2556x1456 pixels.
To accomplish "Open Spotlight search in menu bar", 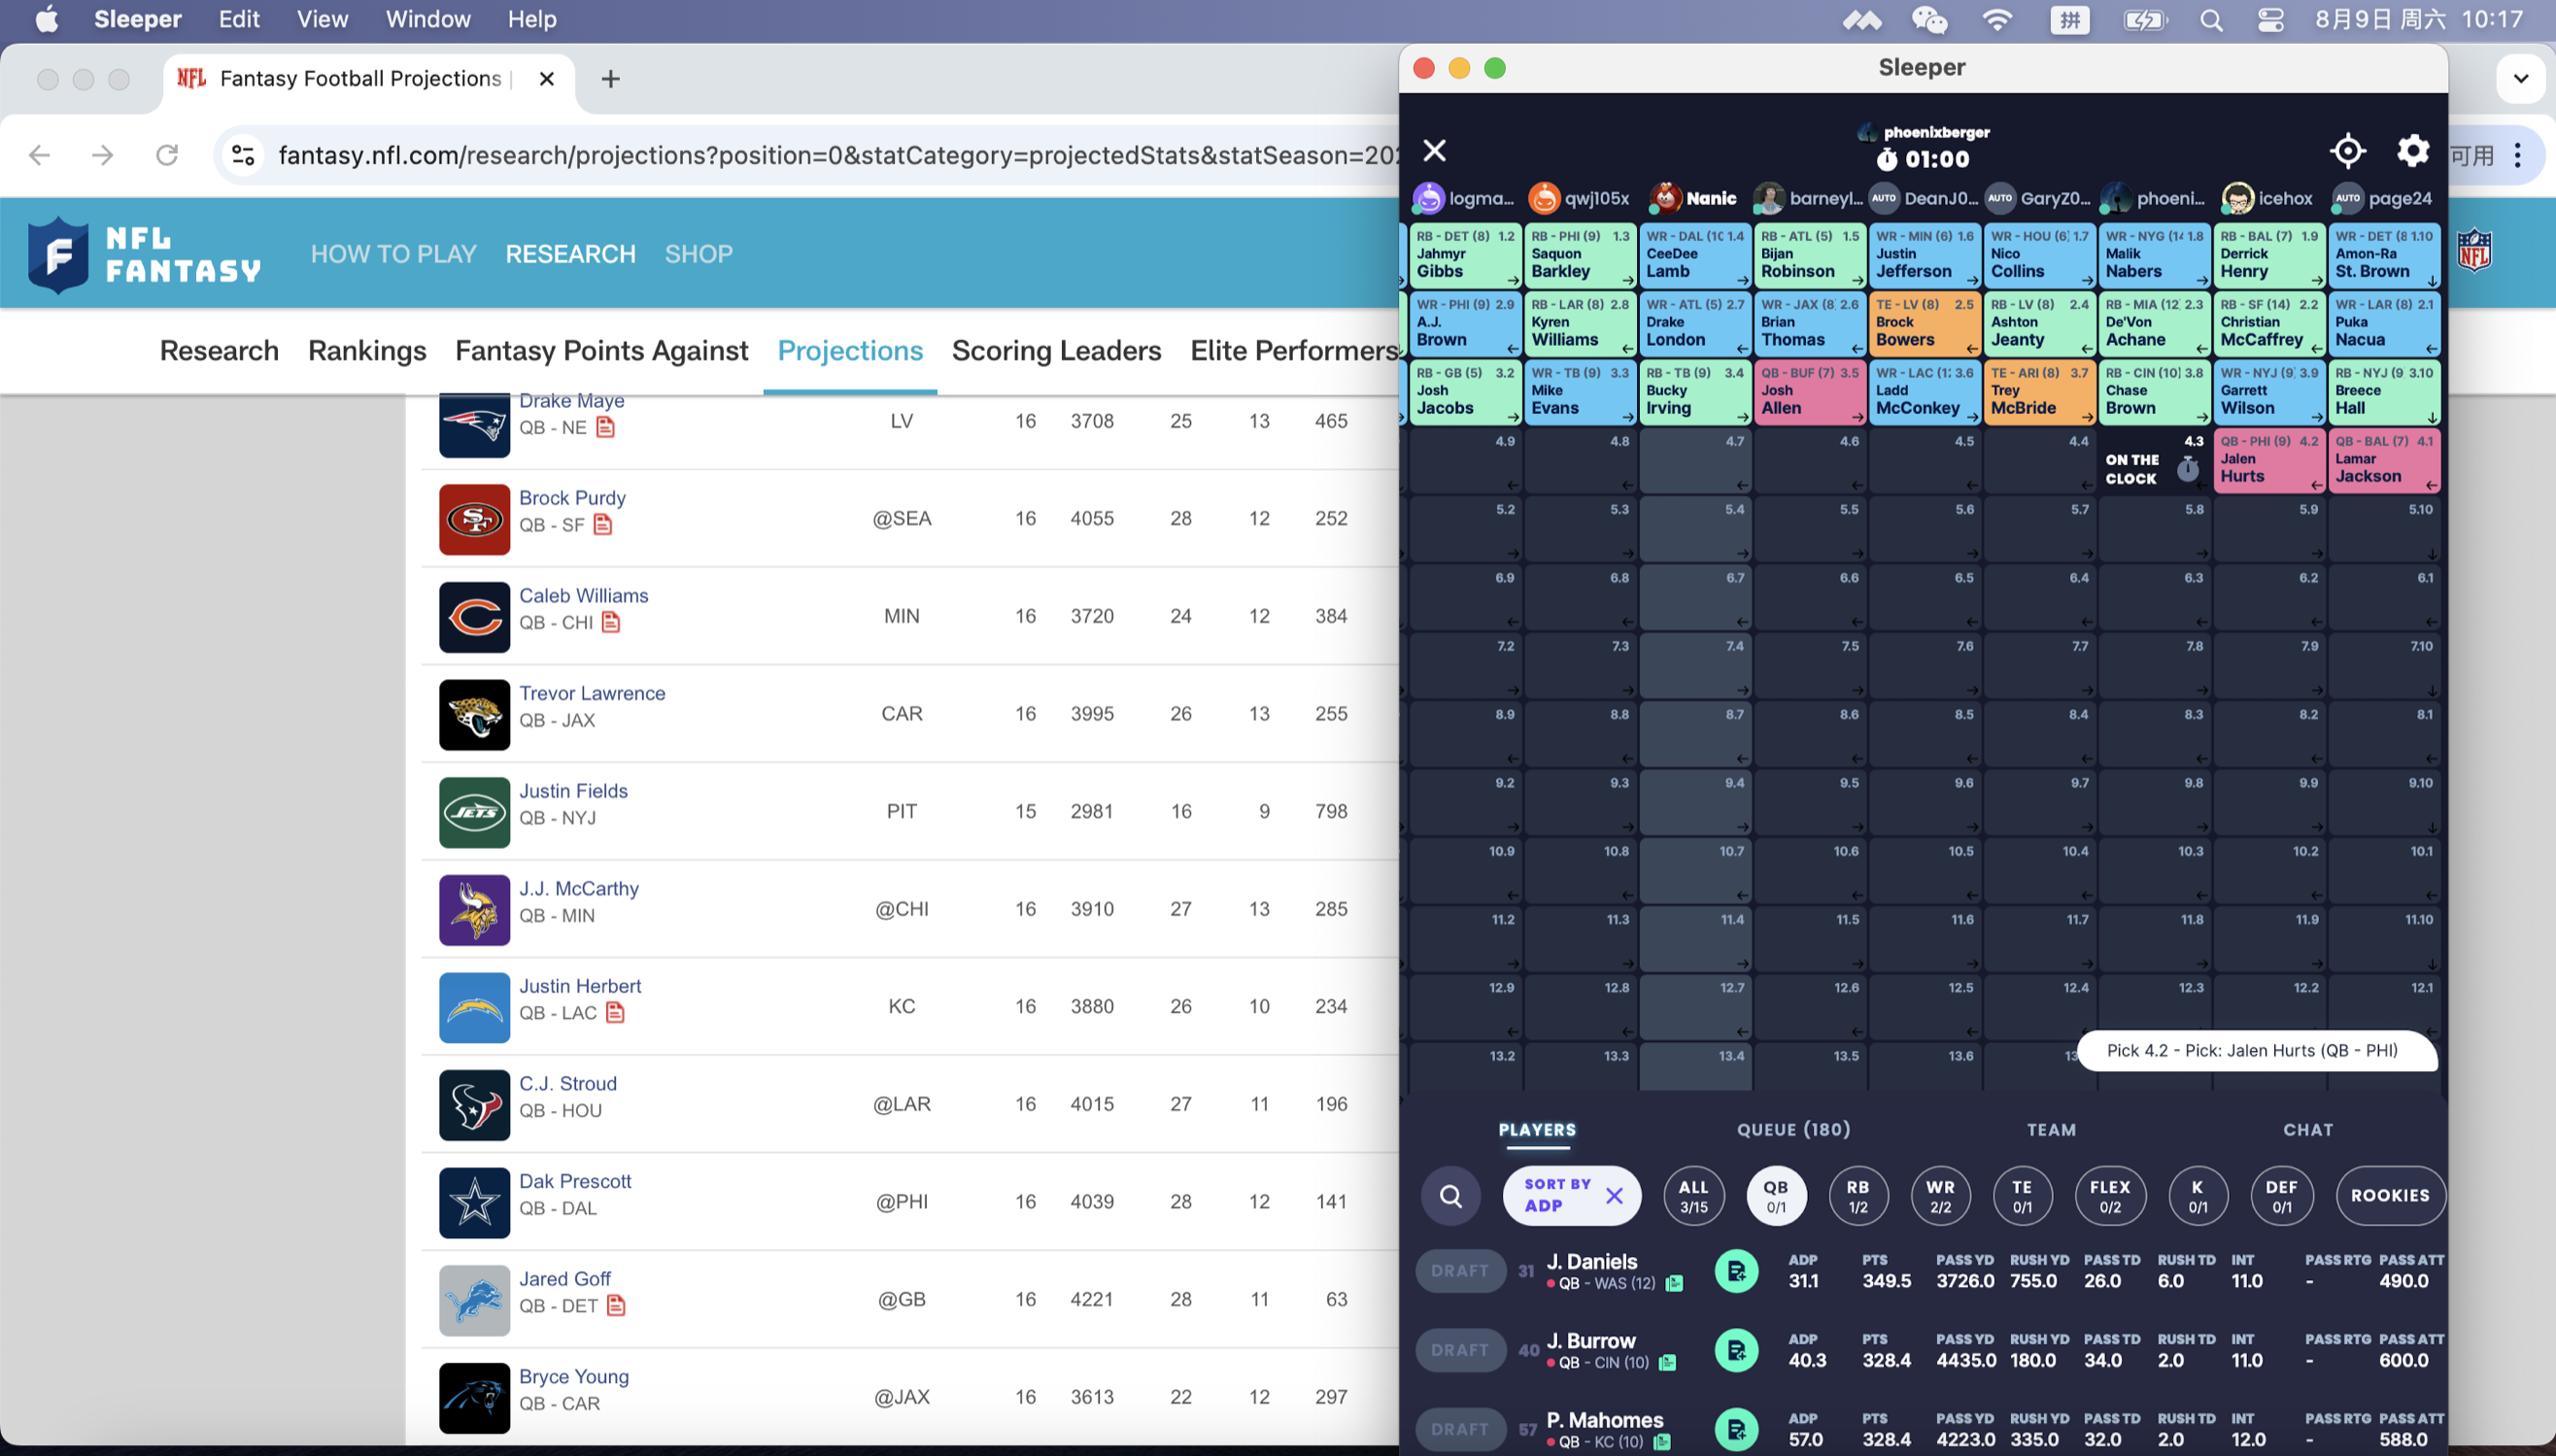I will 2211,19.
